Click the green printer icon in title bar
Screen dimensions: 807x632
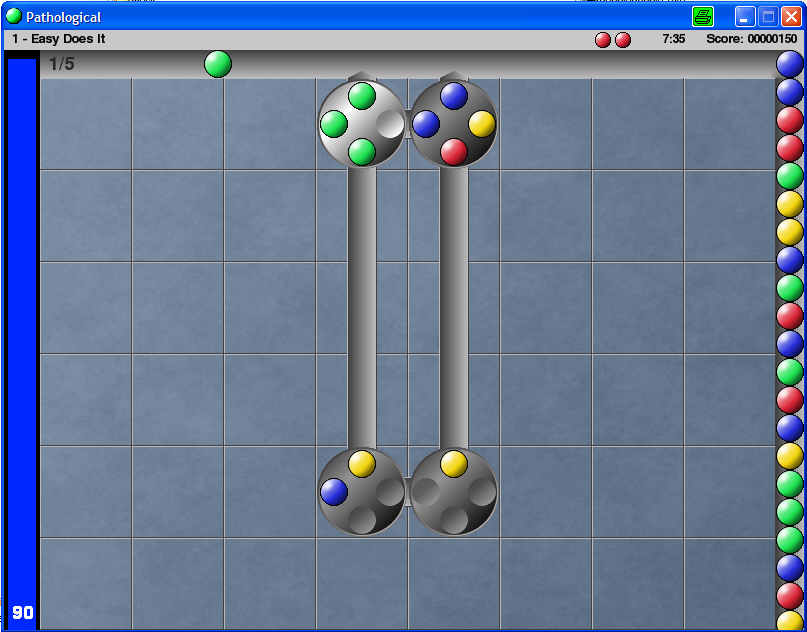click(x=703, y=17)
